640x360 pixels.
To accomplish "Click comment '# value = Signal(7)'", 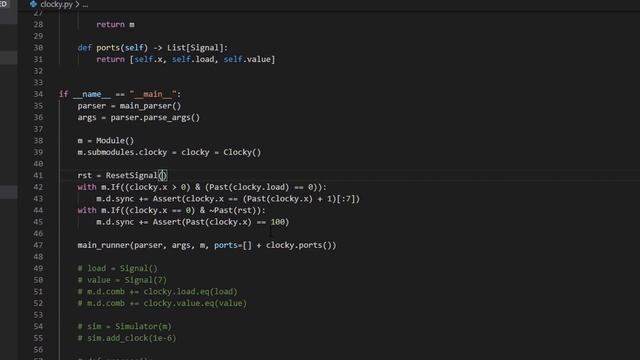I will tap(122, 280).
